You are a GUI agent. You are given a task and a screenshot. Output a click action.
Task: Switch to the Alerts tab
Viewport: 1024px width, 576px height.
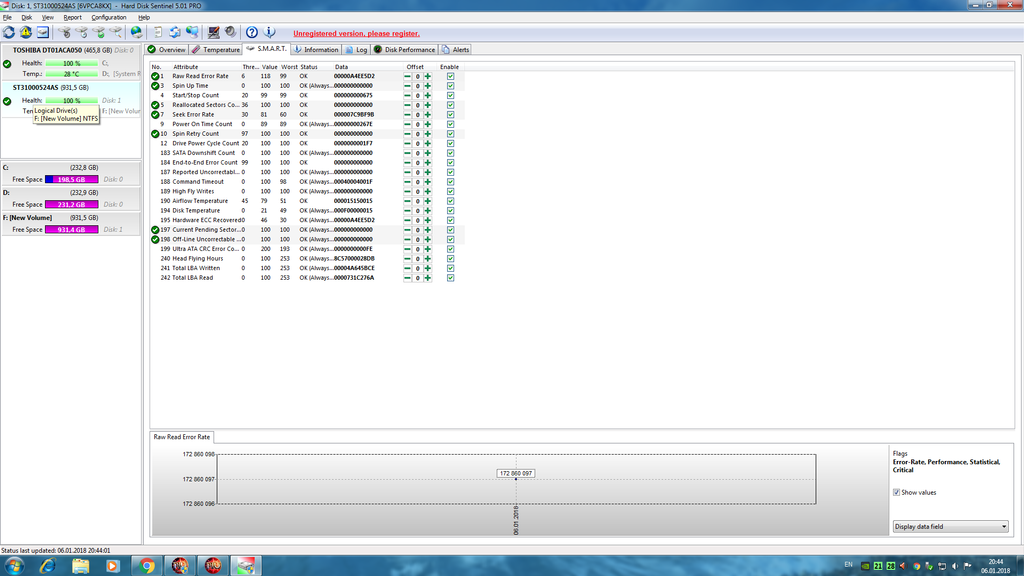[x=455, y=50]
